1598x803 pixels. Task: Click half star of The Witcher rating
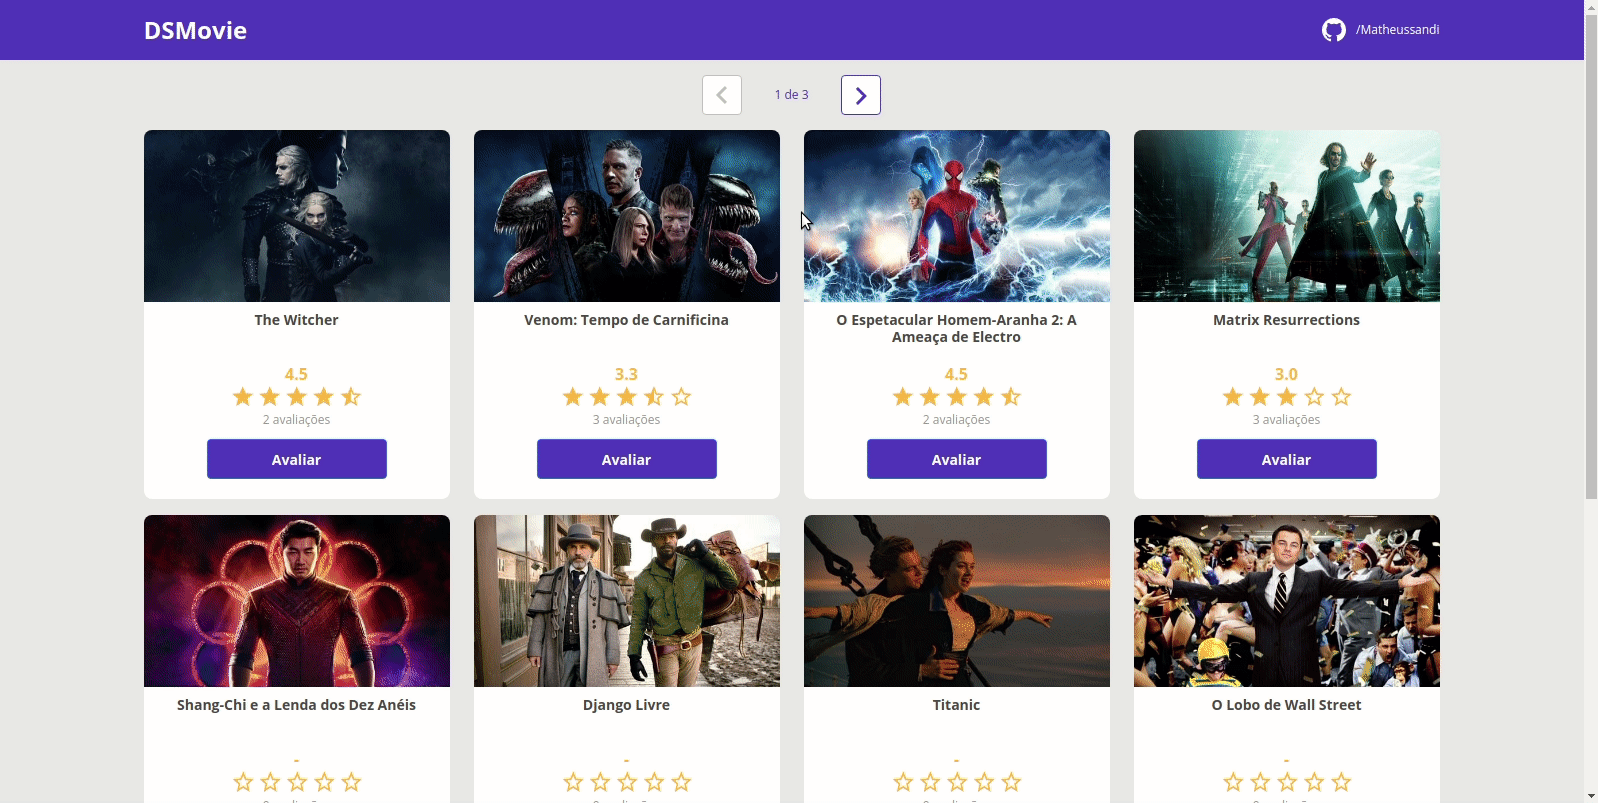(x=351, y=397)
